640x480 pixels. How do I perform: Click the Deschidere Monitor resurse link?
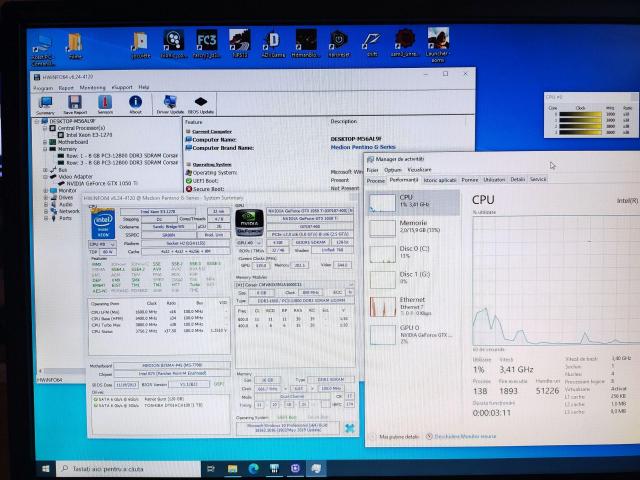[x=461, y=436]
